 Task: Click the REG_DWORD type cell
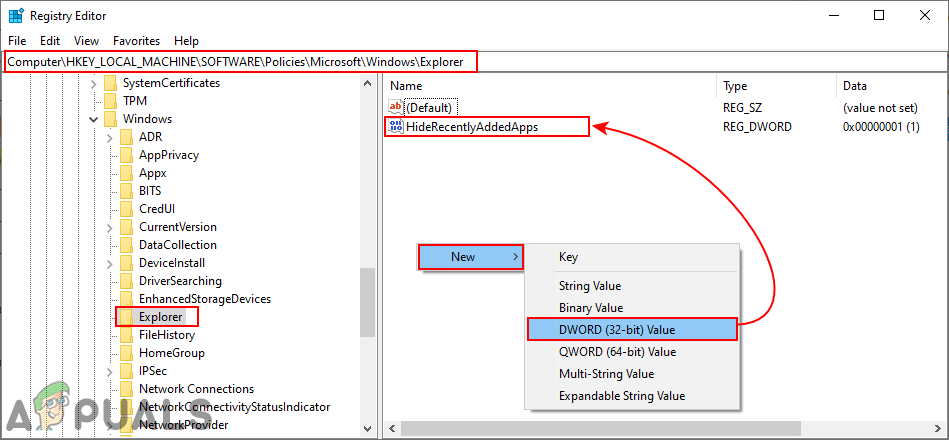(x=757, y=126)
